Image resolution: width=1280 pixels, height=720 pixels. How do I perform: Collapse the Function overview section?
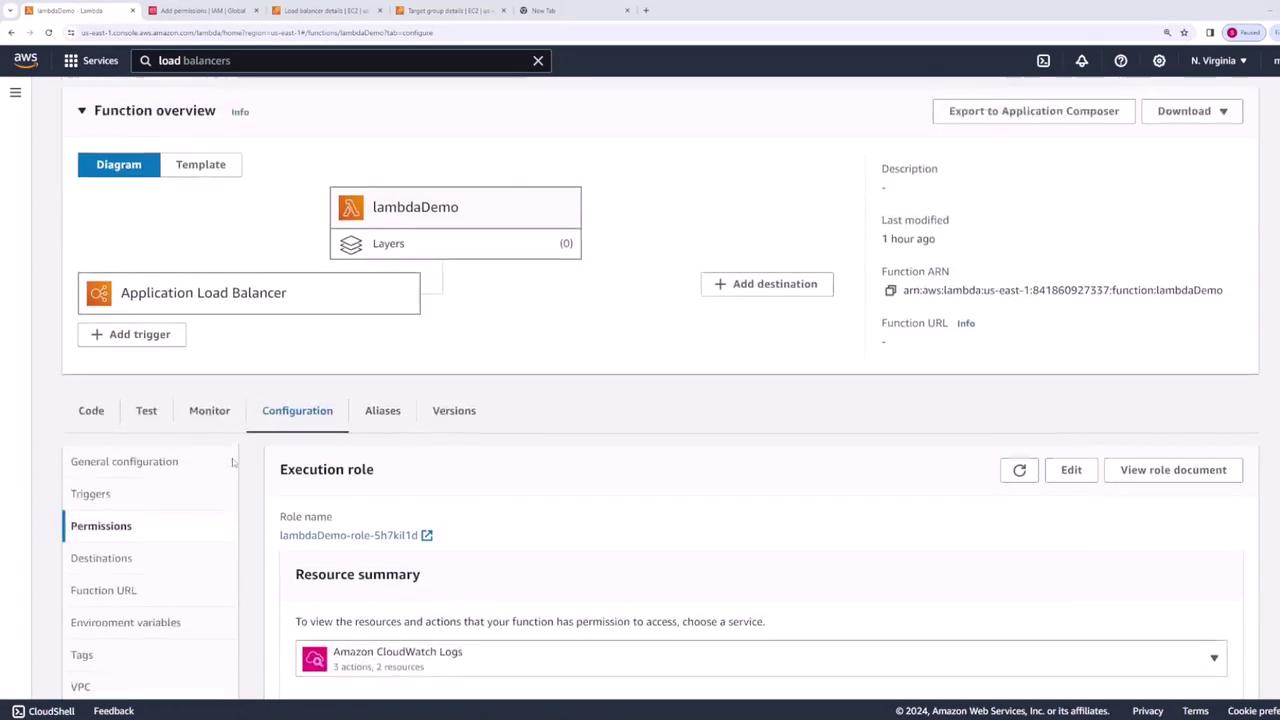[82, 111]
